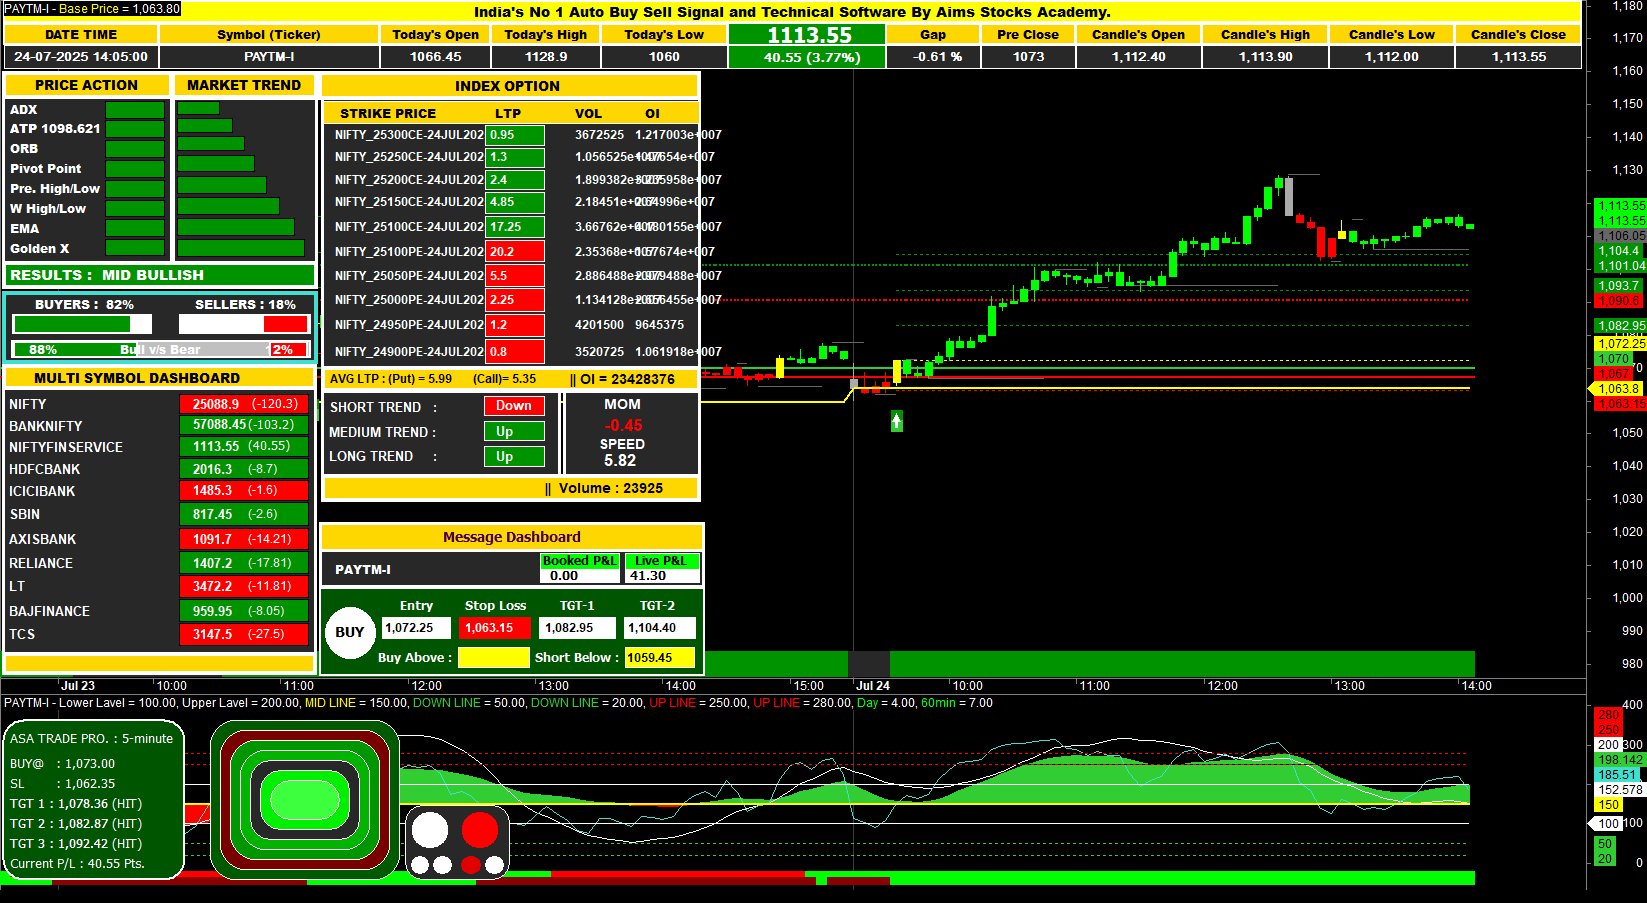Click the yellow Buy Above value box
This screenshot has height=903, width=1647.
[x=493, y=658]
